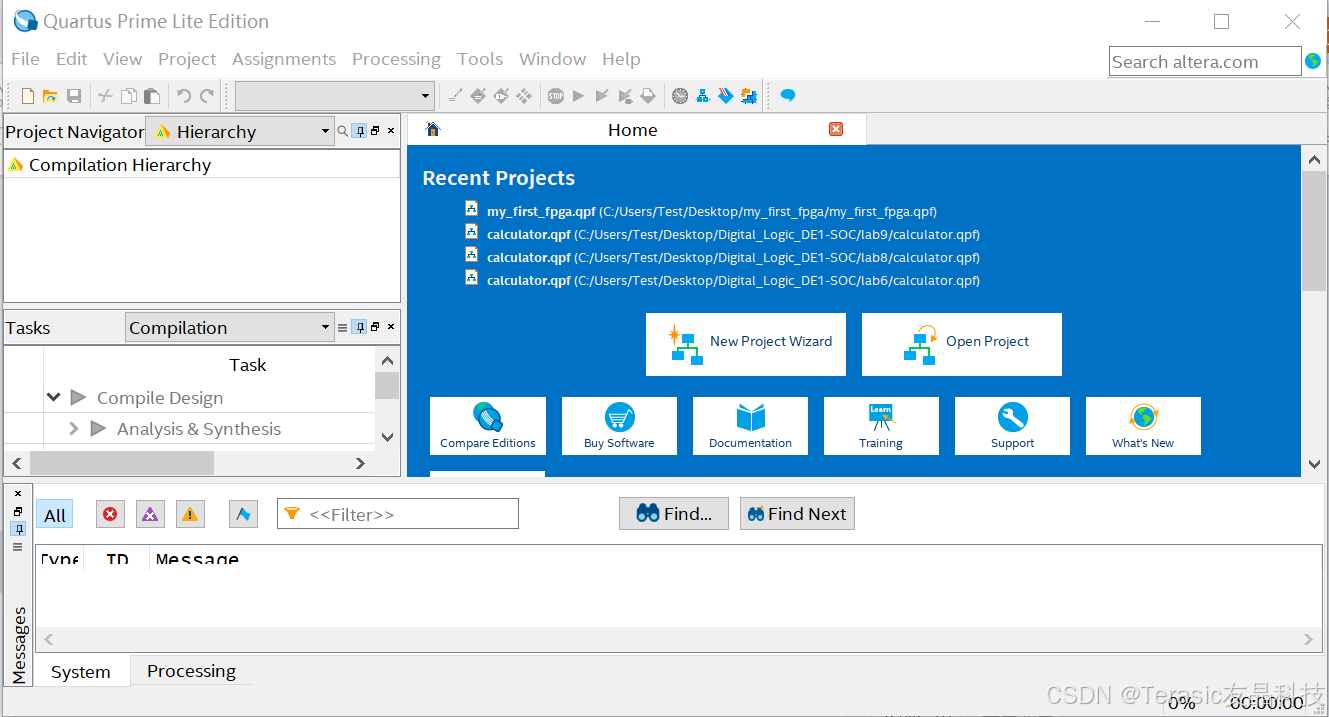Toggle the warning messages filter
The image size is (1329, 717).
point(190,514)
